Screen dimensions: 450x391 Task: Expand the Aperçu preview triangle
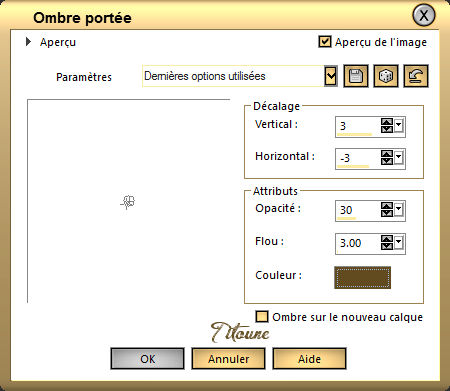pos(29,42)
